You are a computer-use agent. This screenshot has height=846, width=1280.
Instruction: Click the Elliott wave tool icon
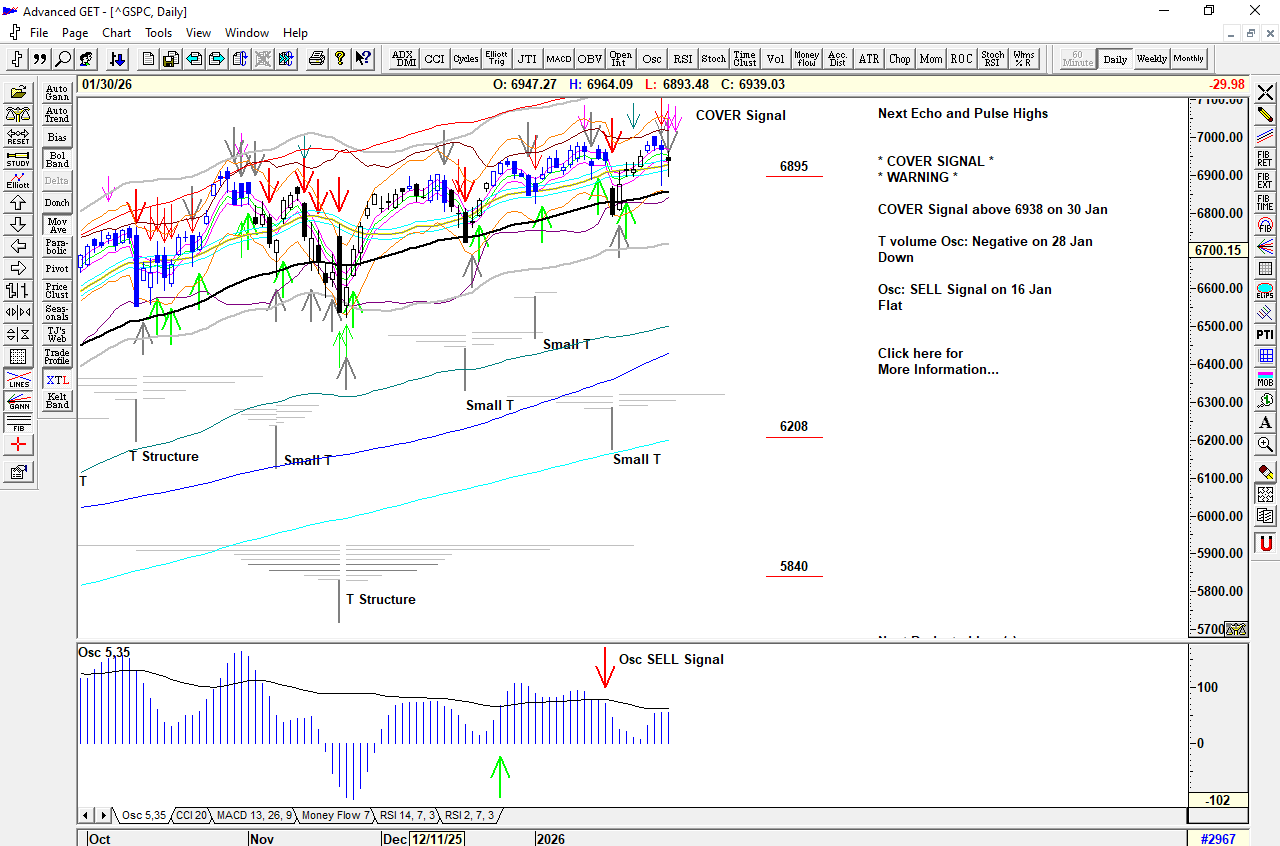[x=18, y=180]
